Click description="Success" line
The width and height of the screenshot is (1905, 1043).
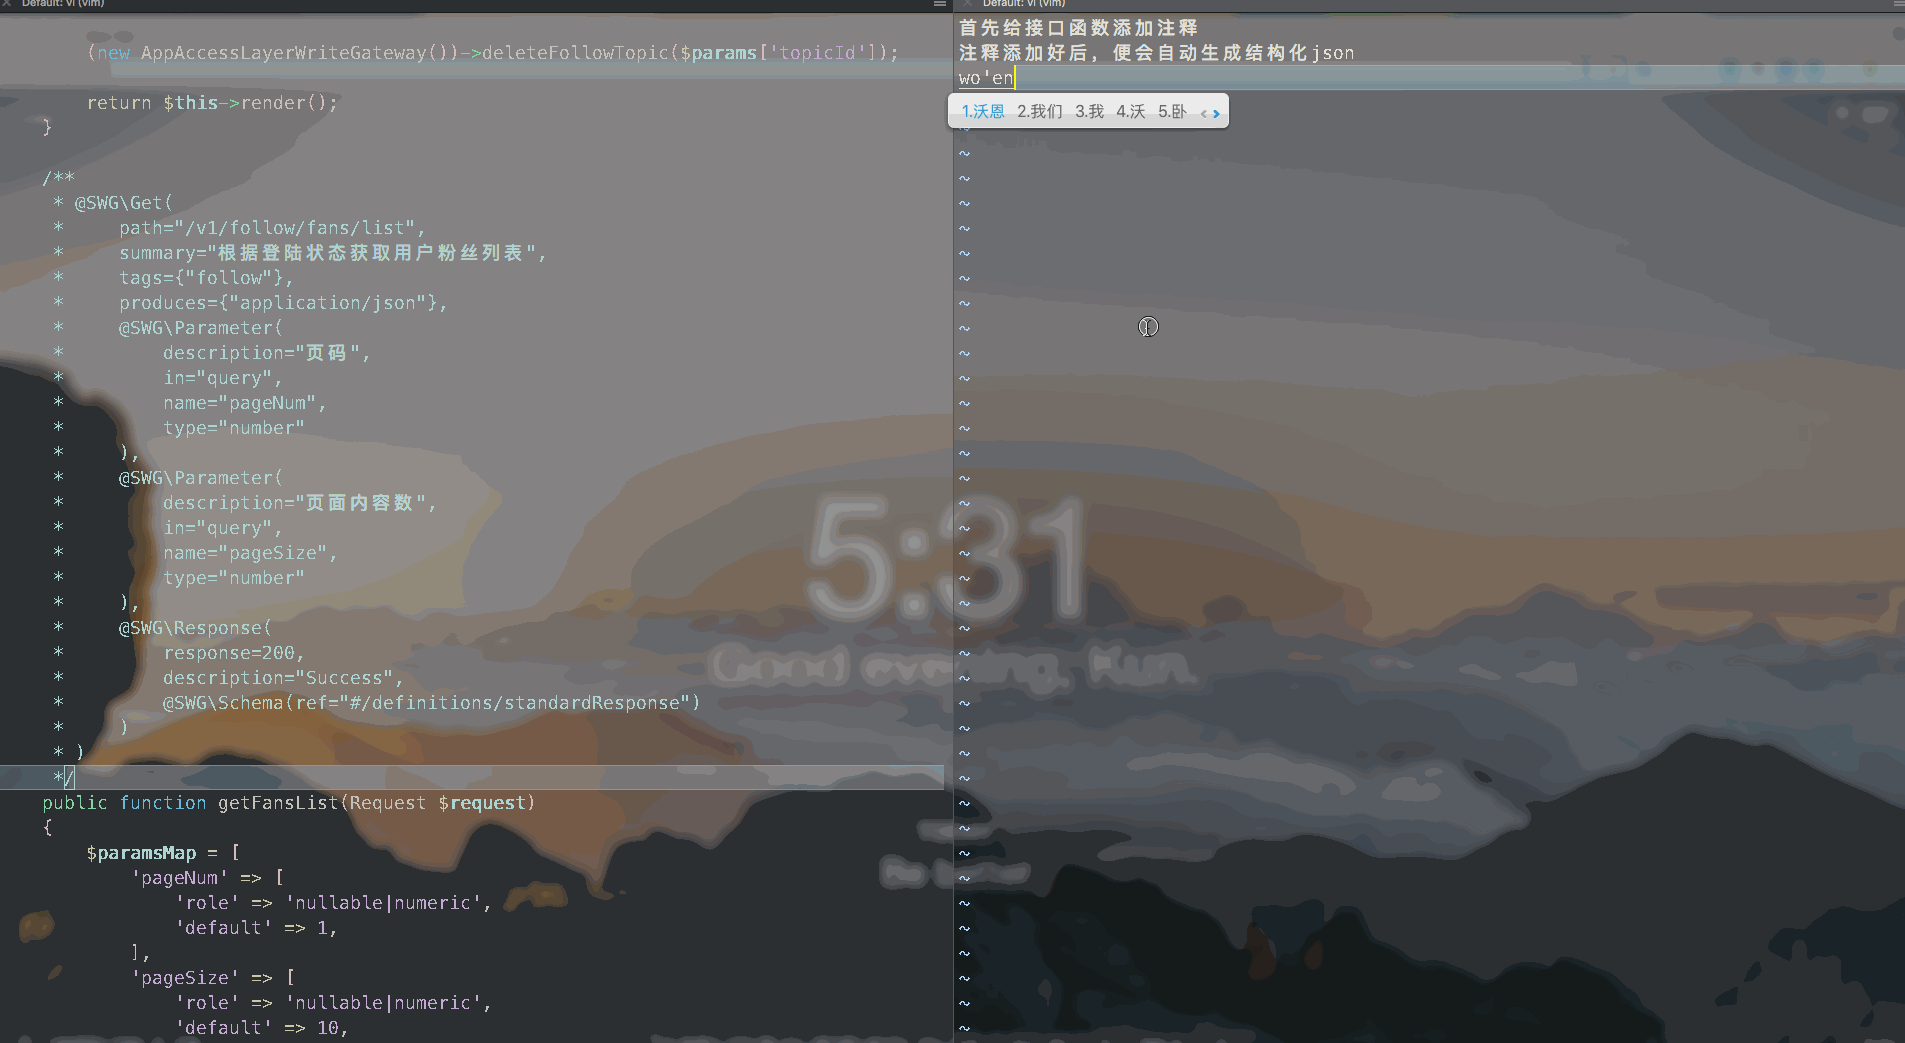coord(283,678)
